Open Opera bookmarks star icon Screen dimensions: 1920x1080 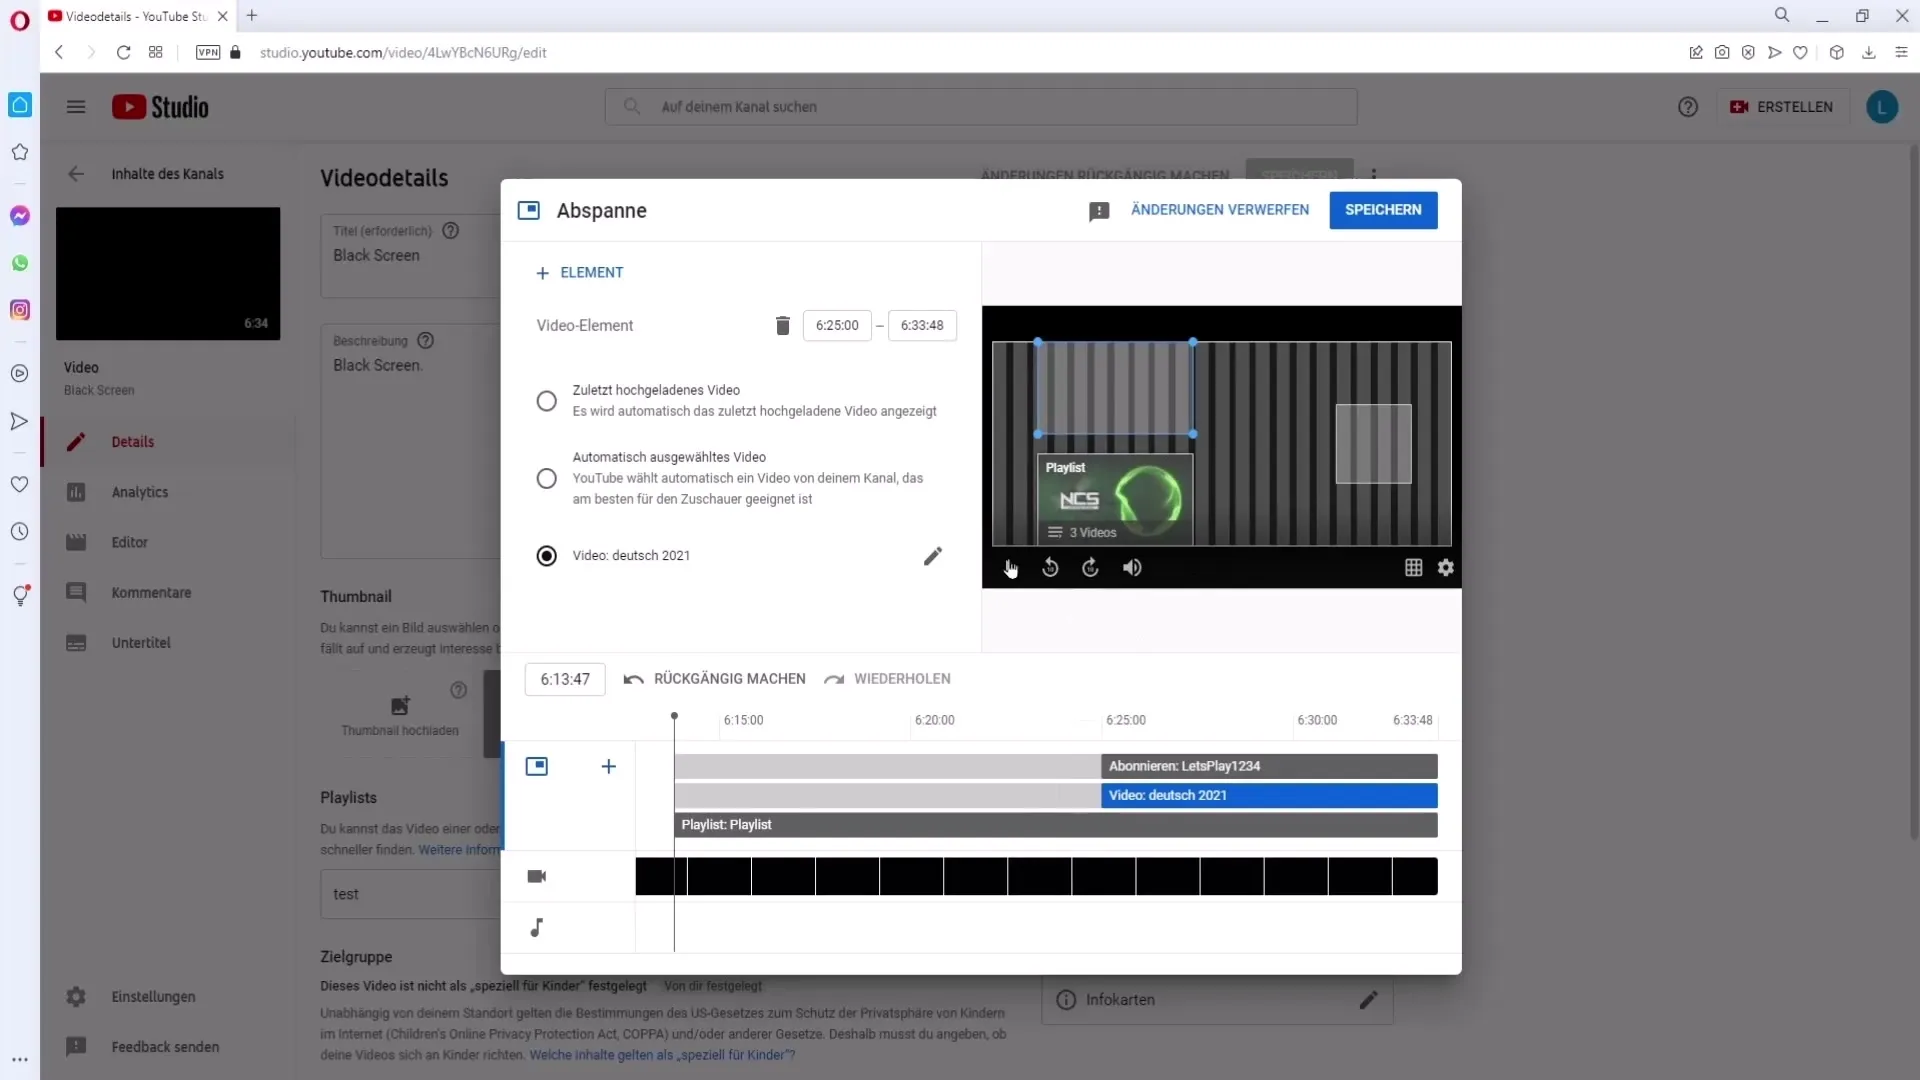tap(20, 152)
